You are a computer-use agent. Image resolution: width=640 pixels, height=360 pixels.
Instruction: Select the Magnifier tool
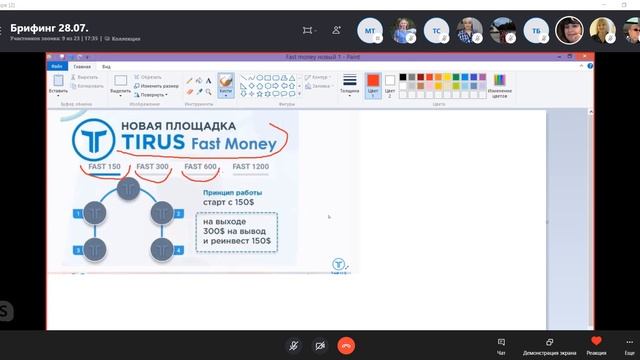click(209, 92)
